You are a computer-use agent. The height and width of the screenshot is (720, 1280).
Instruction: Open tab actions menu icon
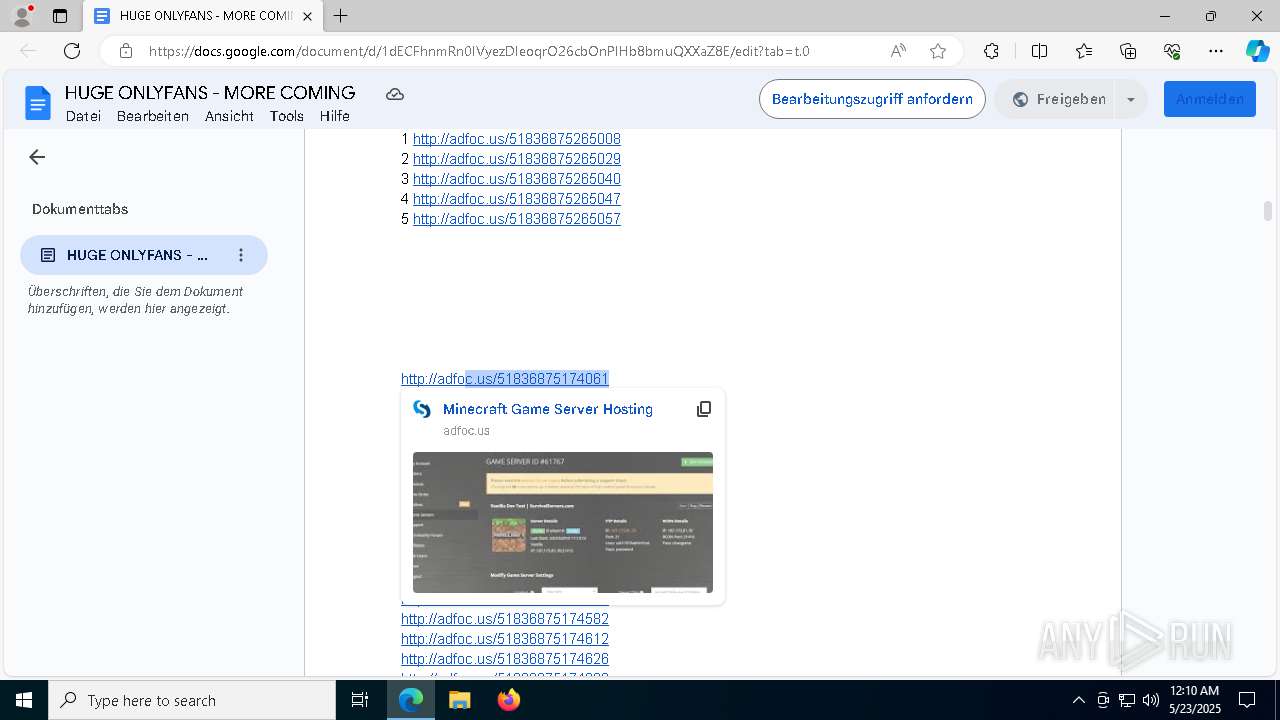point(60,16)
